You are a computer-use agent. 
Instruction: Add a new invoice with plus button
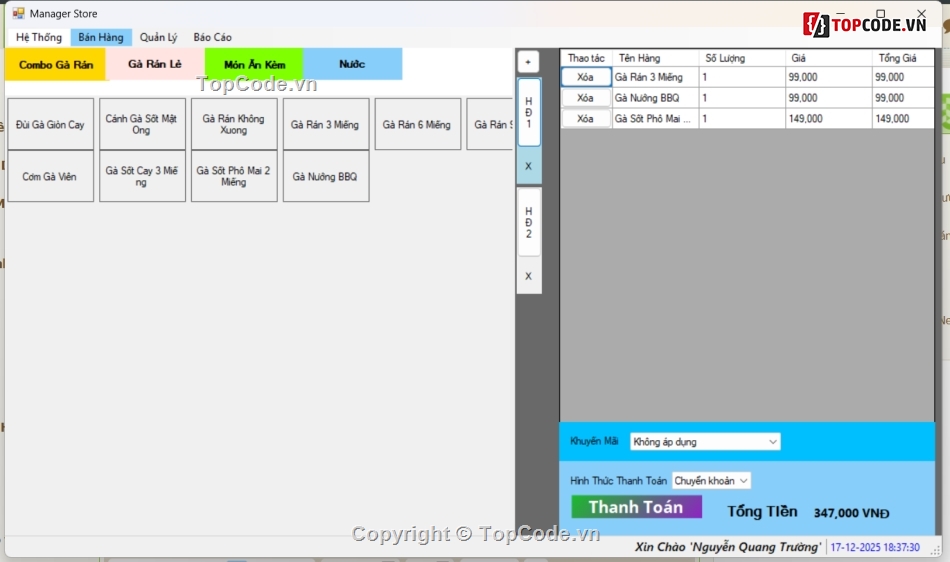[528, 62]
